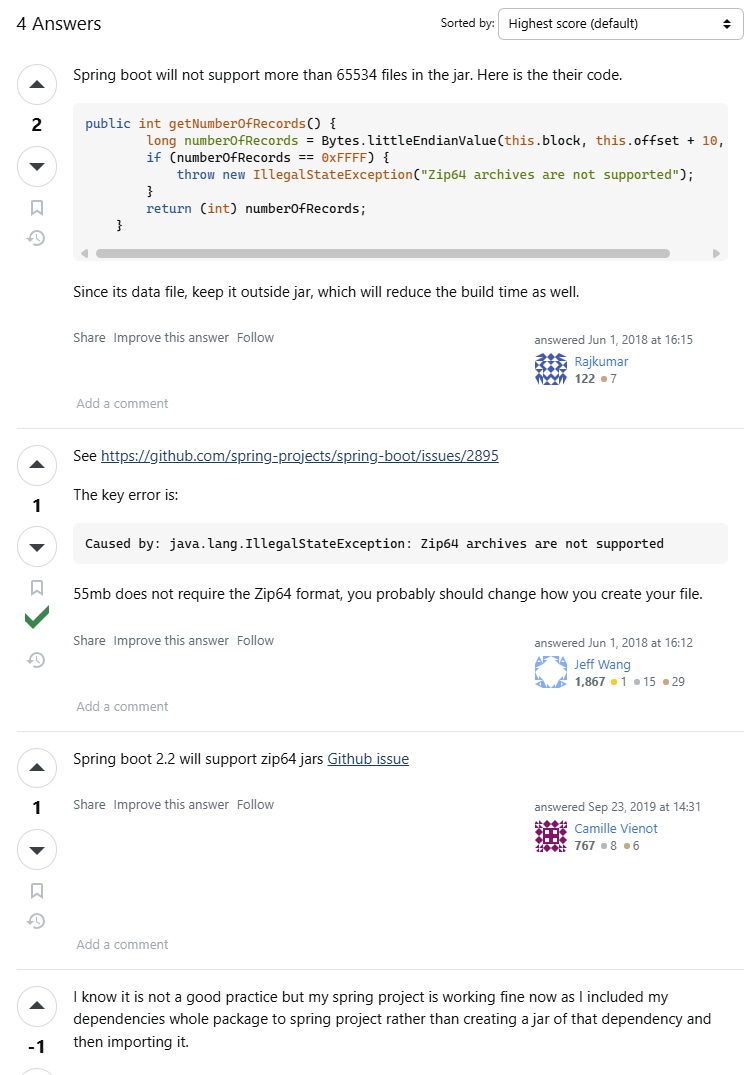Image resolution: width=750 pixels, height=1075 pixels.
Task: Downvote the zip64 jars answer
Action: click(x=37, y=849)
